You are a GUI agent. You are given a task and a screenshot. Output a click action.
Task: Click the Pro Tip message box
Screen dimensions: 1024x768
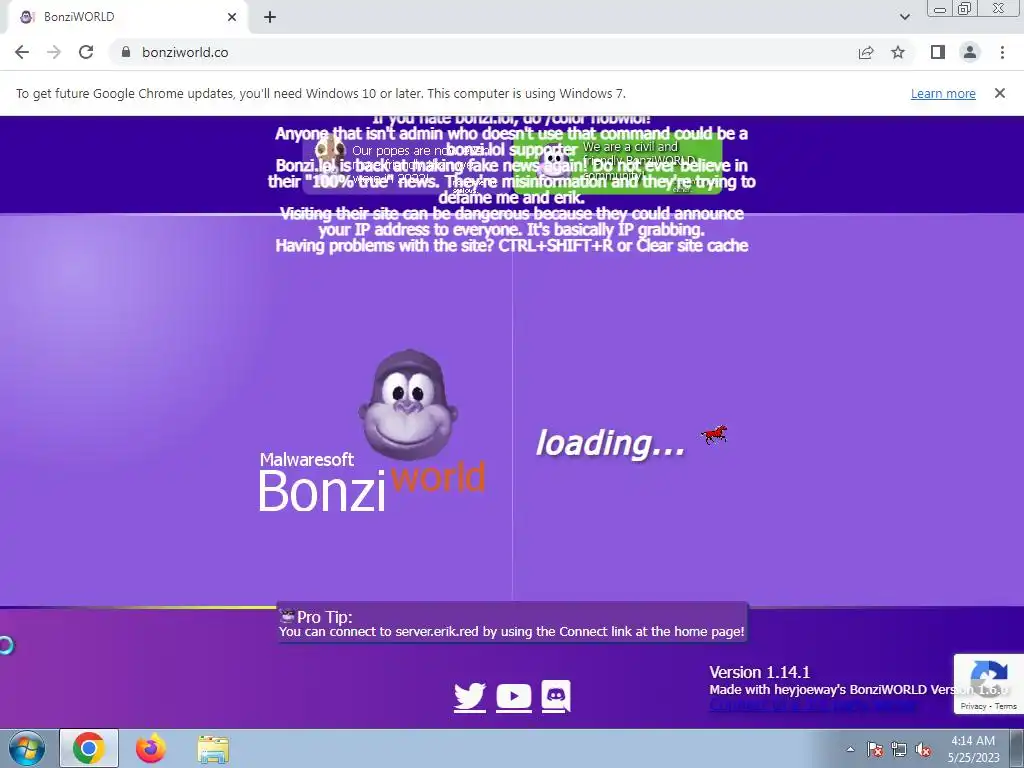click(x=512, y=623)
